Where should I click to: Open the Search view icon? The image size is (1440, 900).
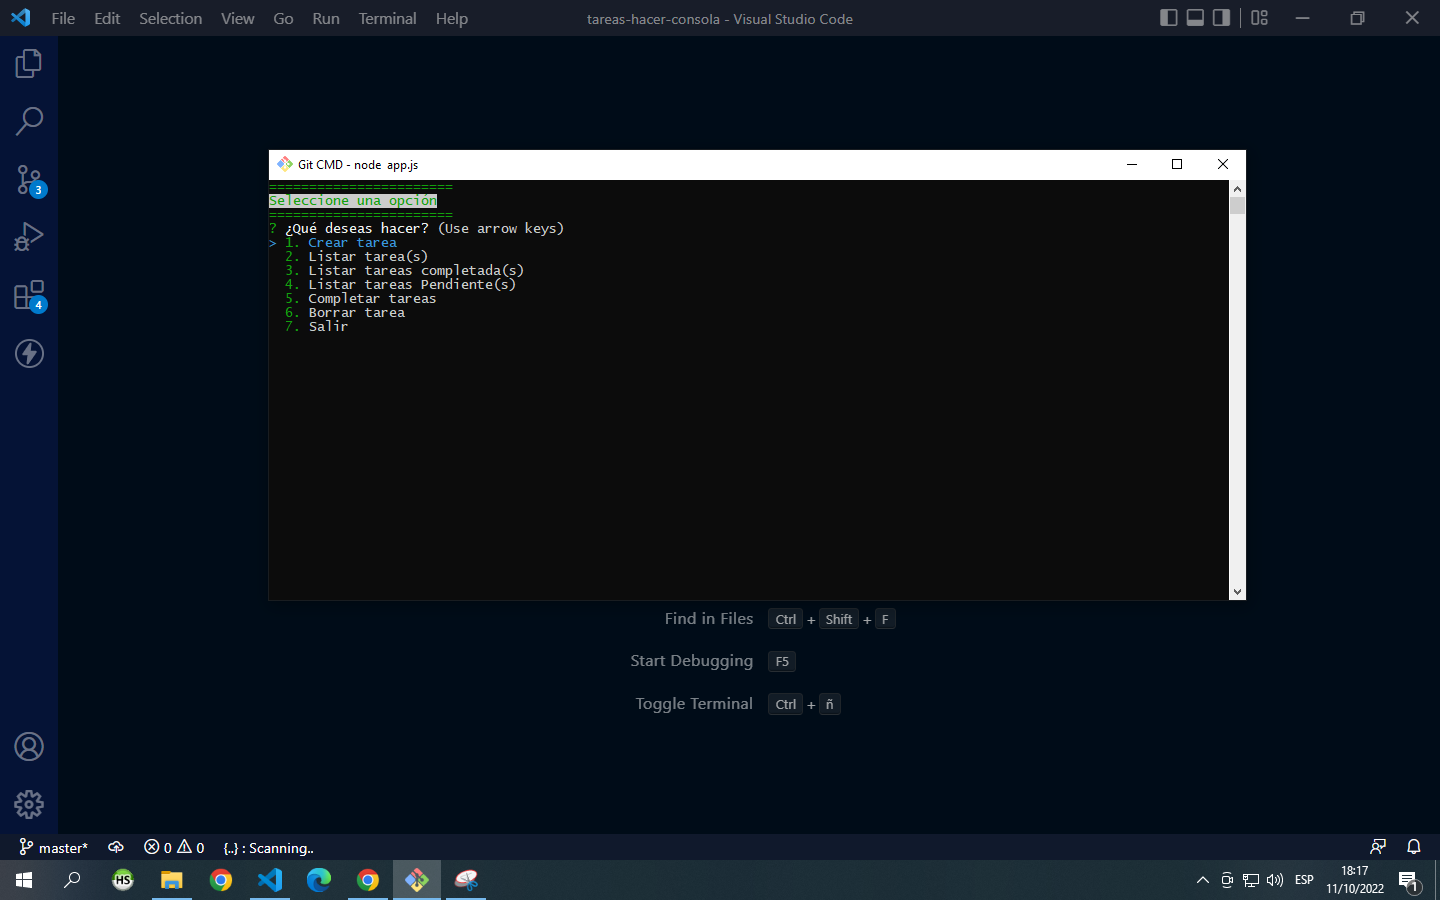pos(29,121)
